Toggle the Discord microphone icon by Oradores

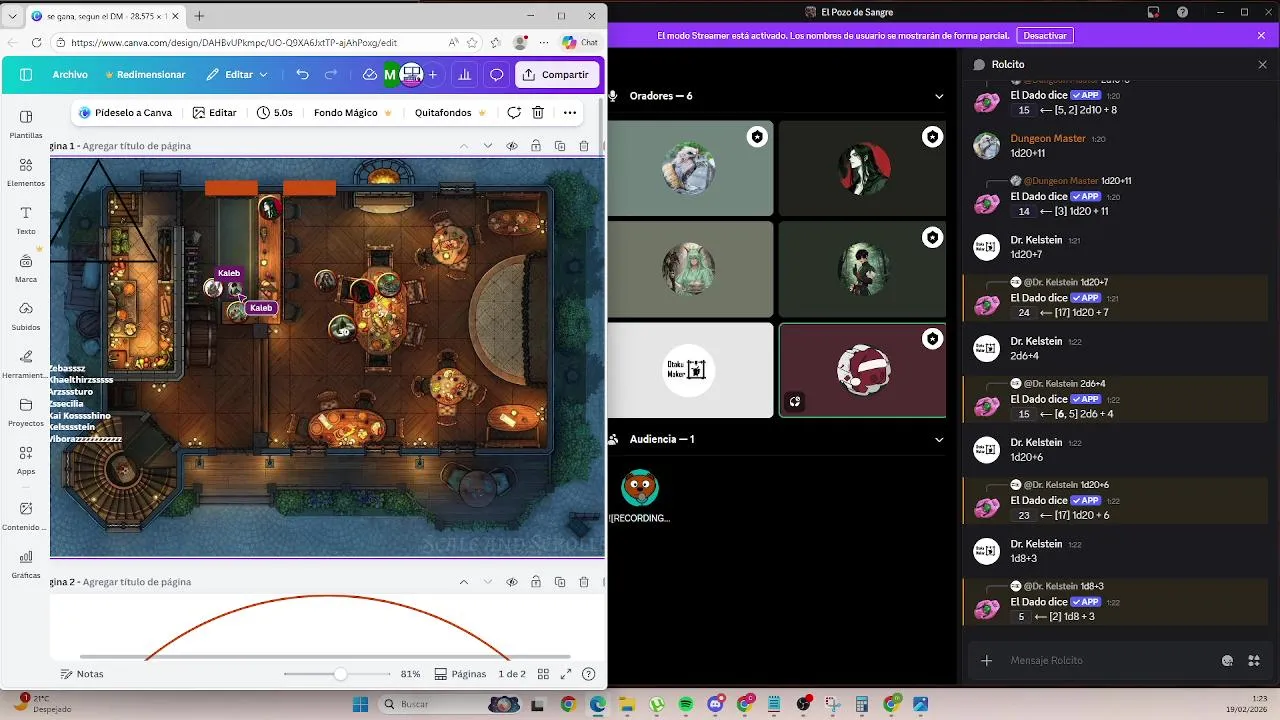pos(613,96)
